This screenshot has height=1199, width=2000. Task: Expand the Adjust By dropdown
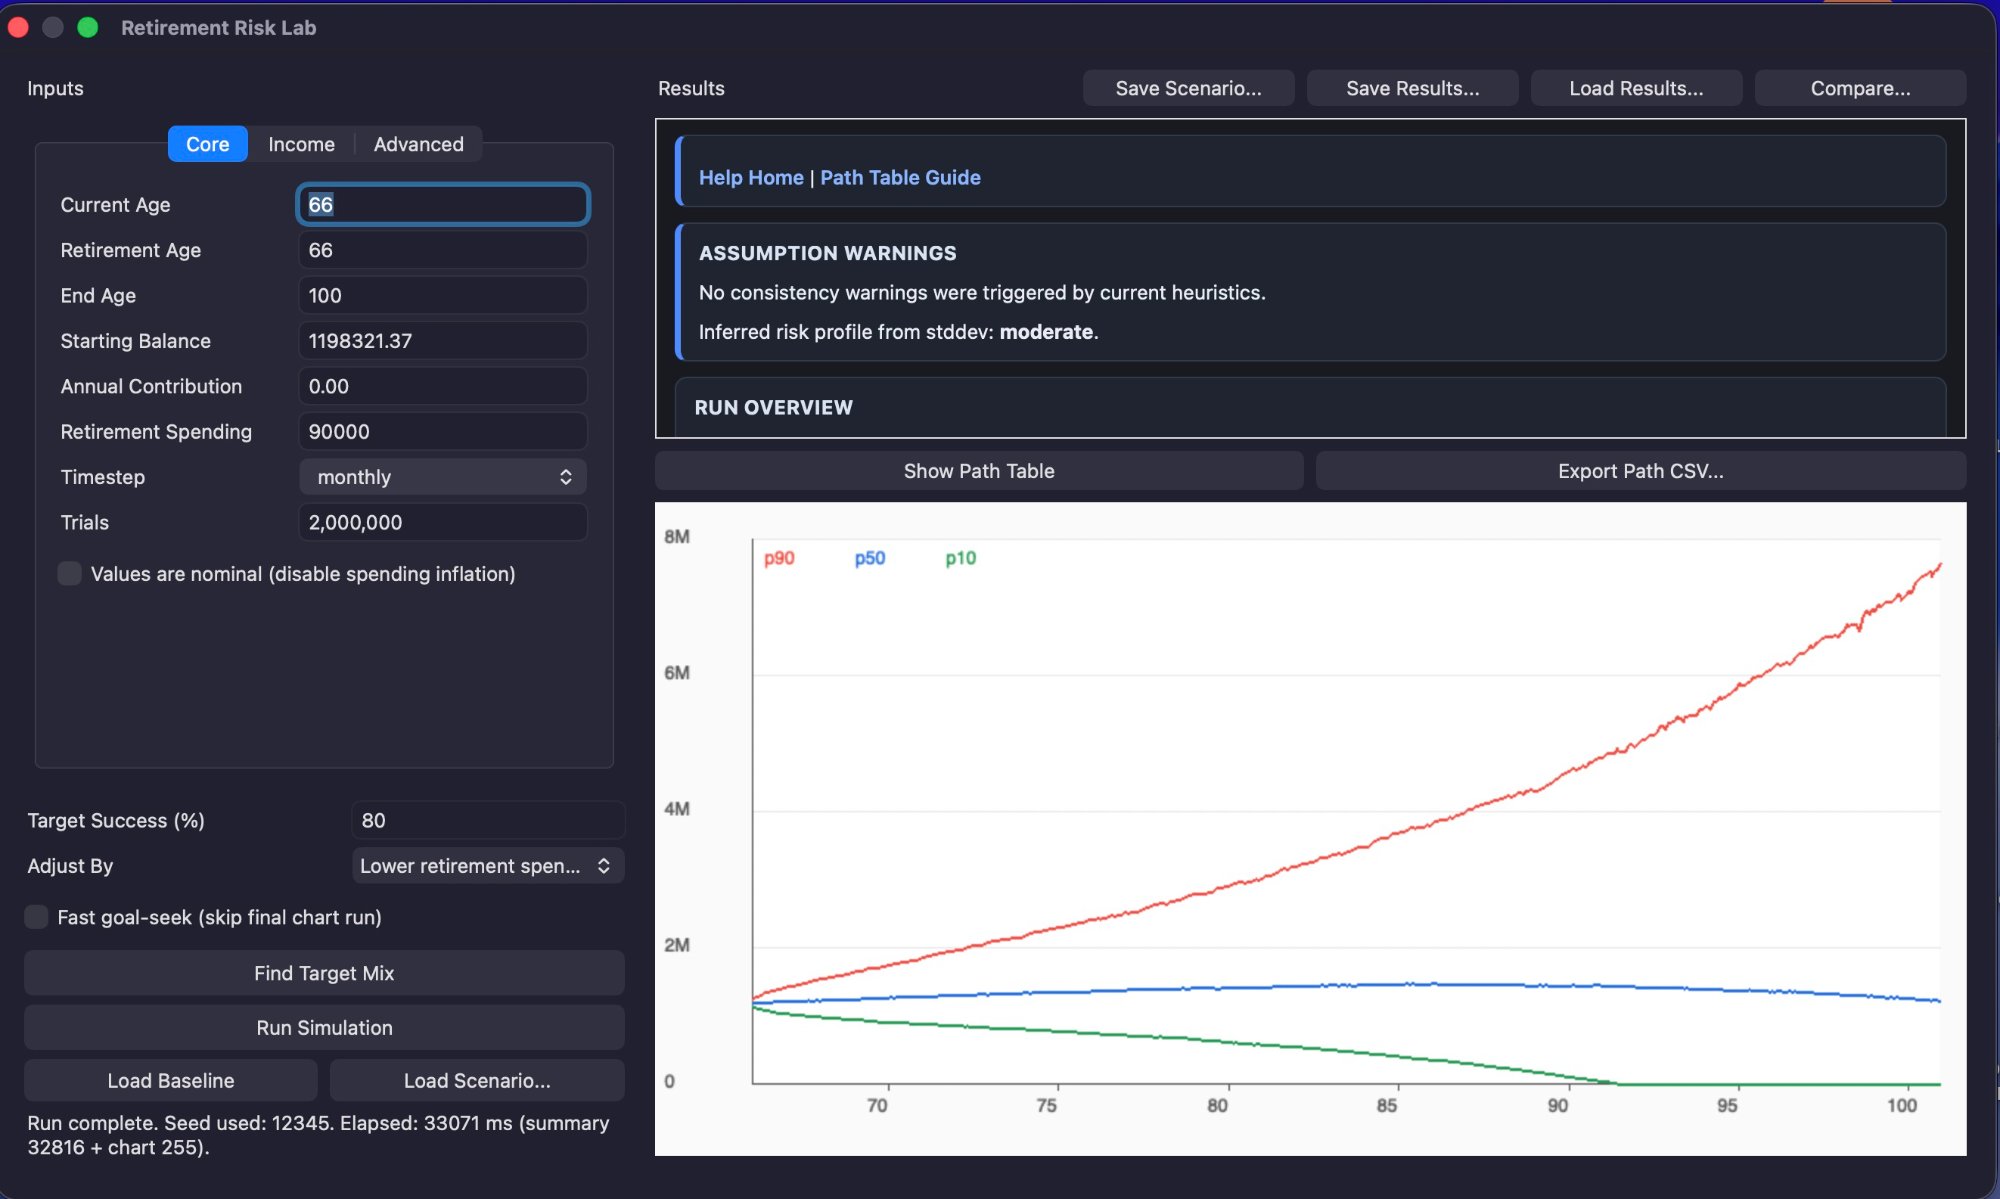click(x=487, y=866)
